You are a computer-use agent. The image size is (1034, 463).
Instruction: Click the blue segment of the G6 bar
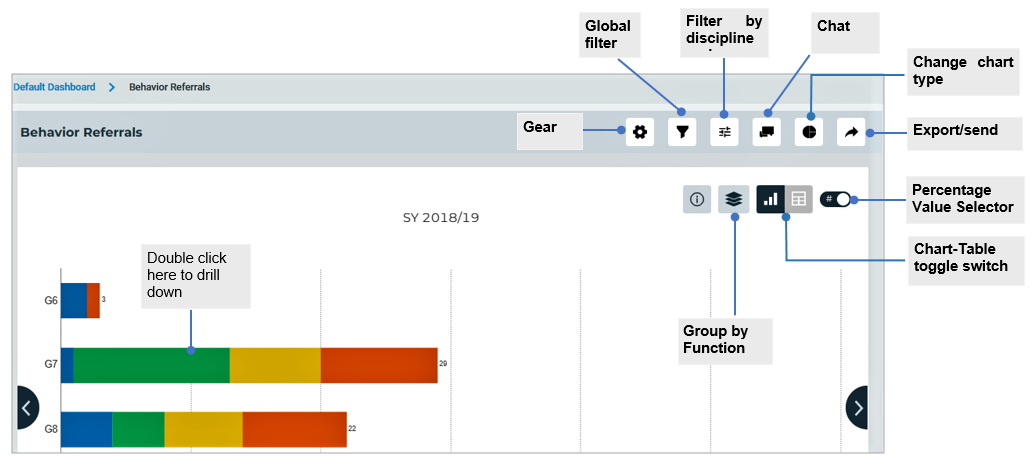tap(73, 300)
